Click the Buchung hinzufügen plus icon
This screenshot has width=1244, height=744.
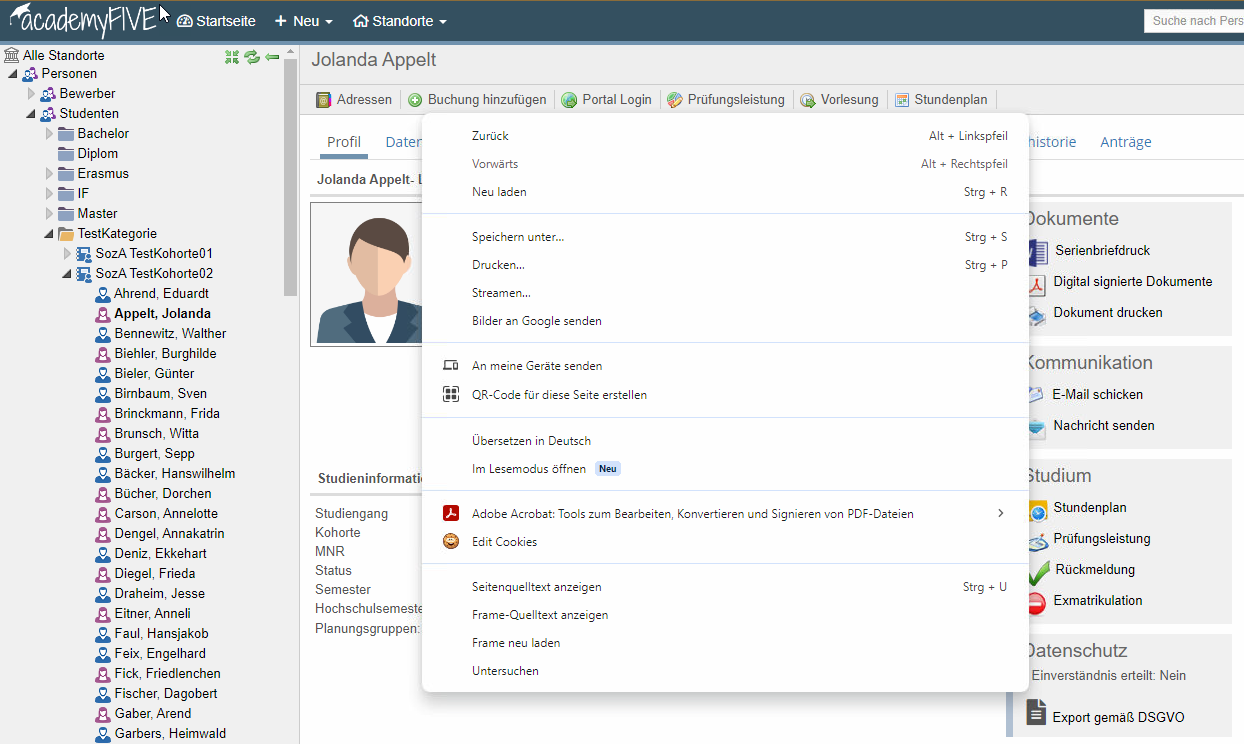(415, 100)
